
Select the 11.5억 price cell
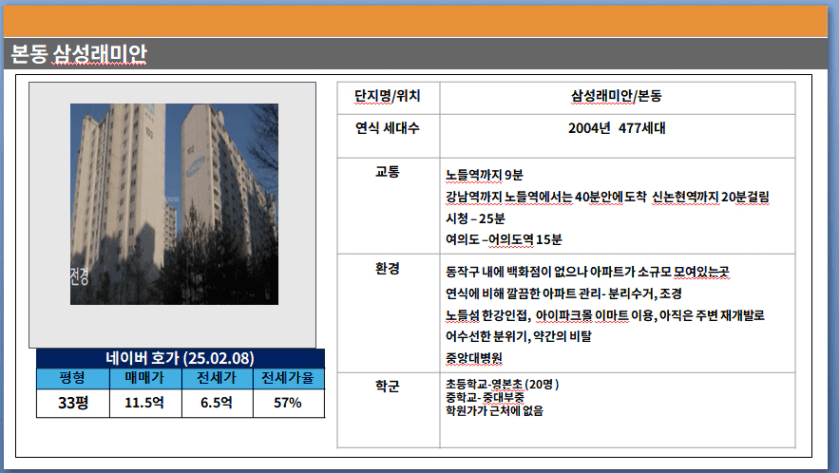144,403
